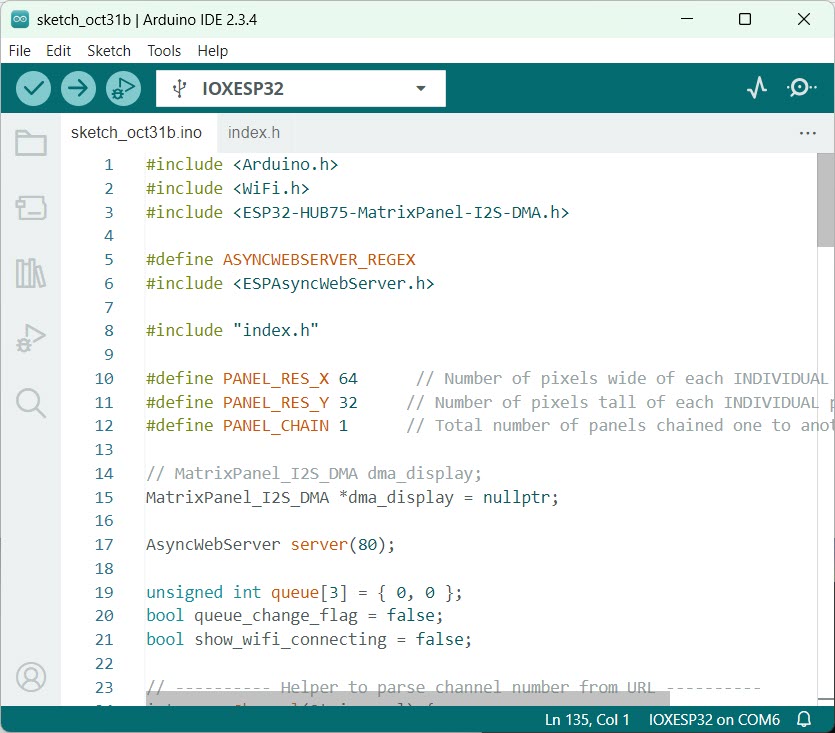
Task: Click IOXESP32 on COM6 in status bar
Action: 714,720
